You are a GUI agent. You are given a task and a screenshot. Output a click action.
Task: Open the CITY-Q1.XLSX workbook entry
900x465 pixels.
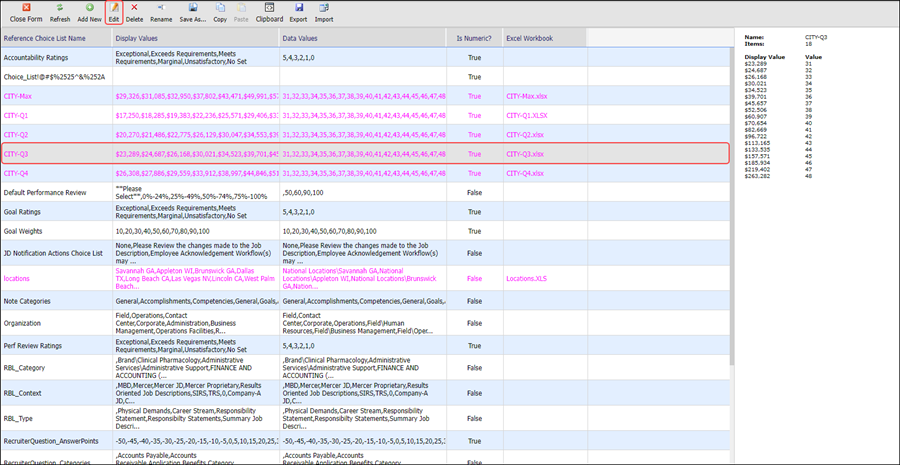click(x=529, y=115)
